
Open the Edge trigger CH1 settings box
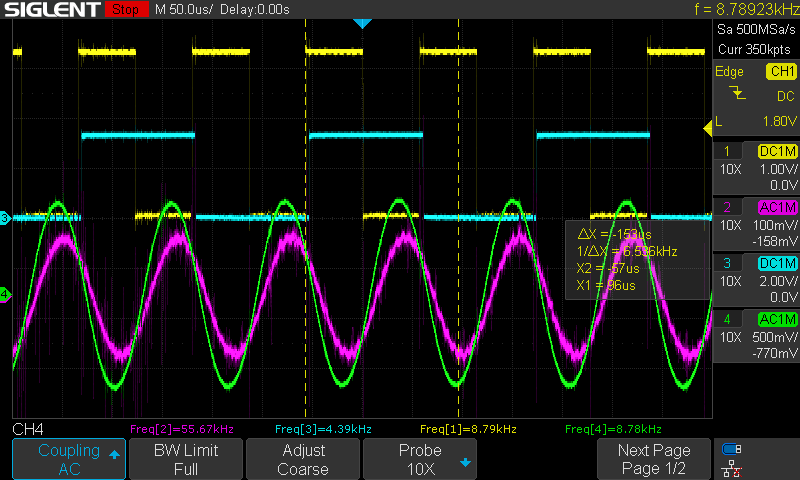tap(756, 96)
